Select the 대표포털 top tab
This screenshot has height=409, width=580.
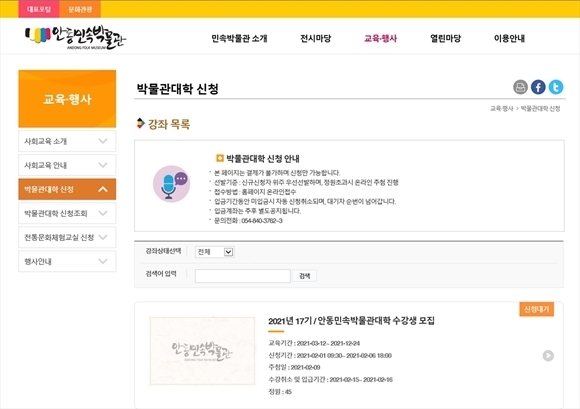point(39,9)
